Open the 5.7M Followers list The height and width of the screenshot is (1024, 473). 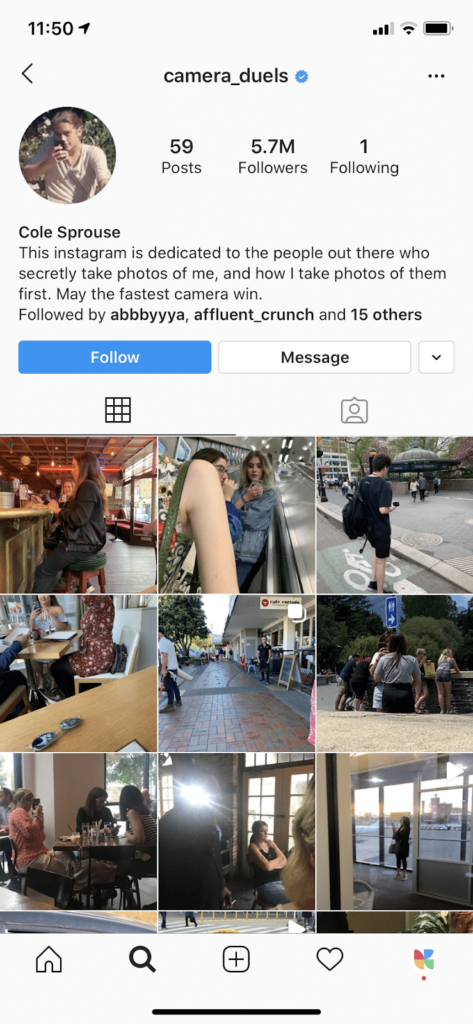(272, 157)
